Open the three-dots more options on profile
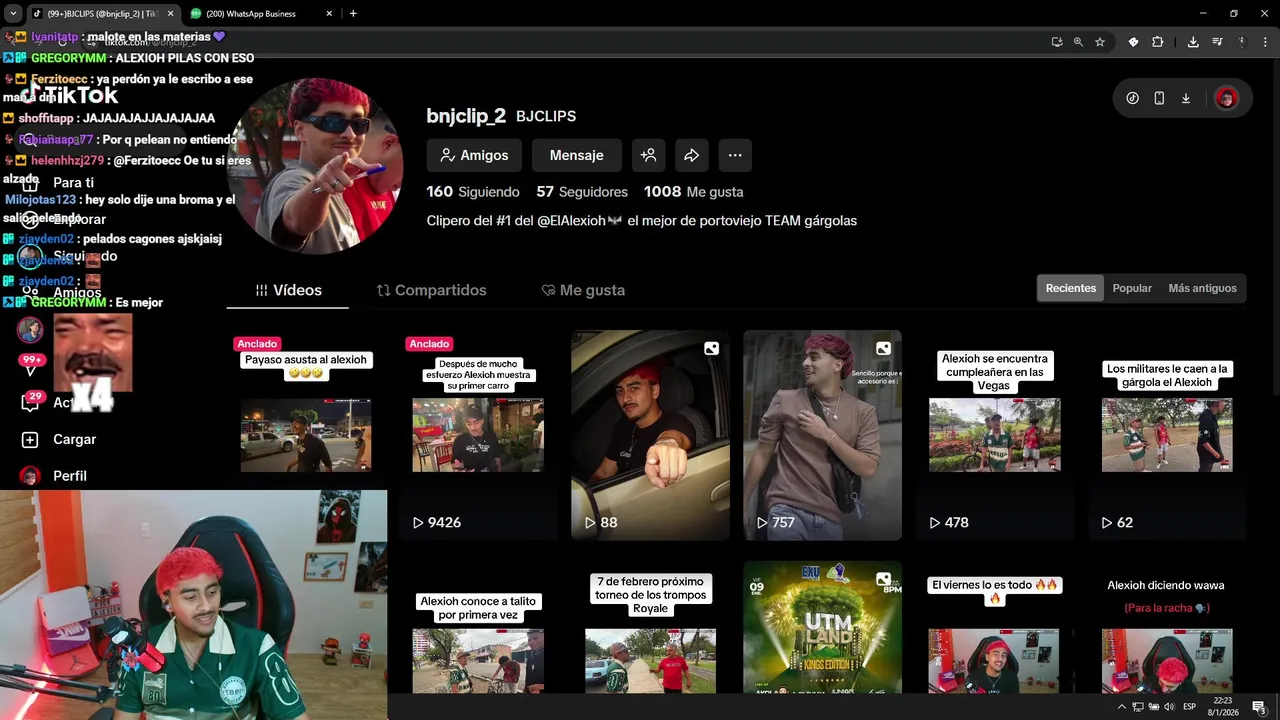Viewport: 1280px width, 720px height. click(735, 155)
